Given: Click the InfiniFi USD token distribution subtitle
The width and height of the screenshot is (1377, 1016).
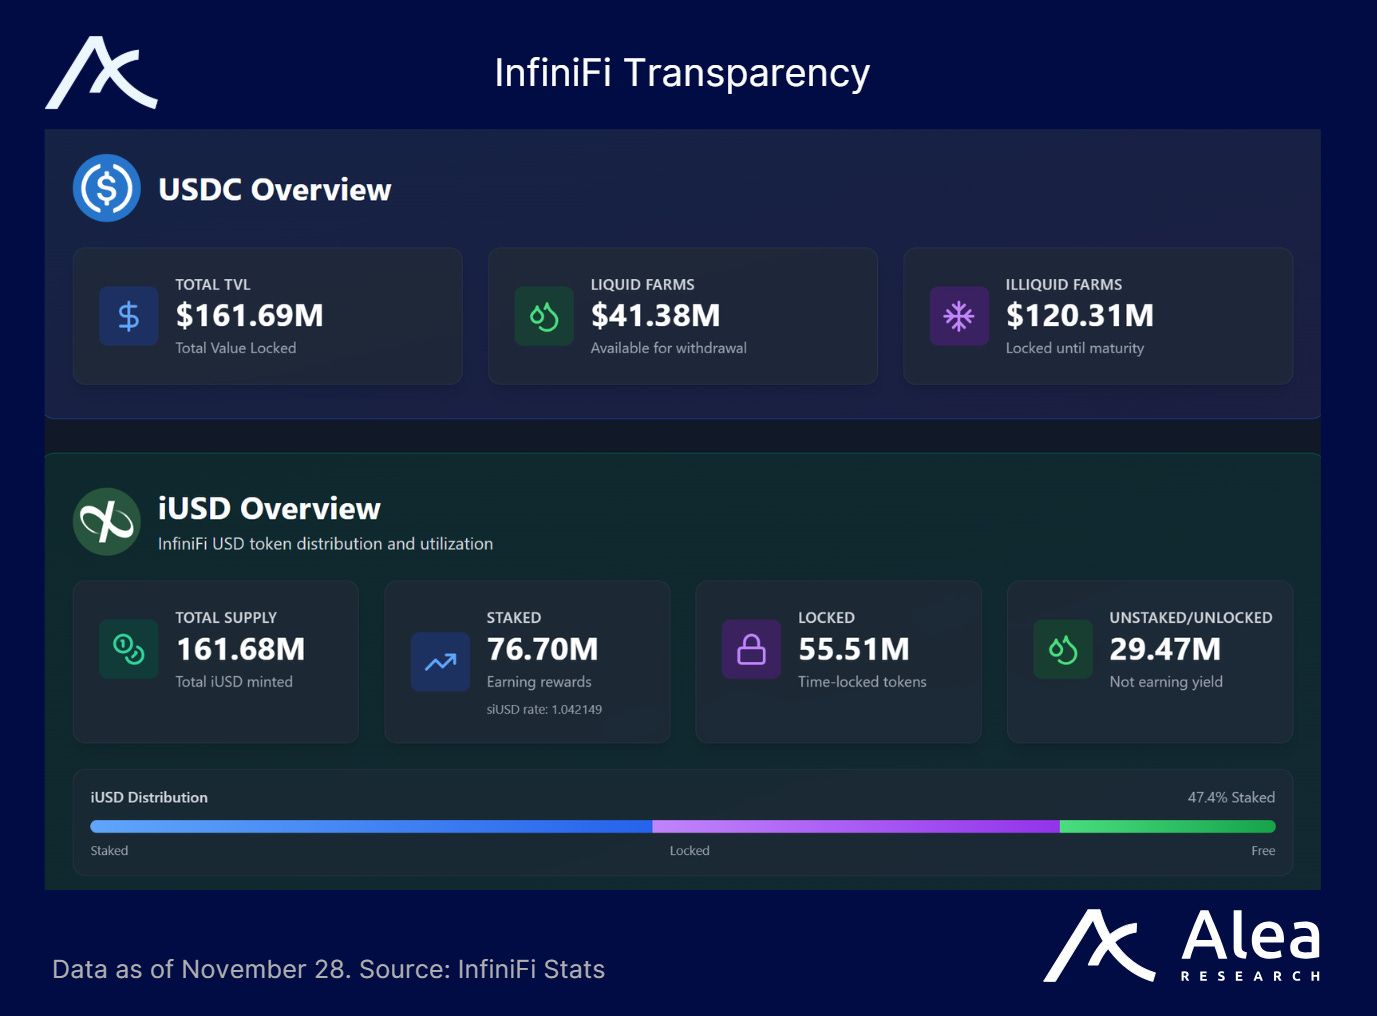Looking at the screenshot, I should tap(325, 544).
